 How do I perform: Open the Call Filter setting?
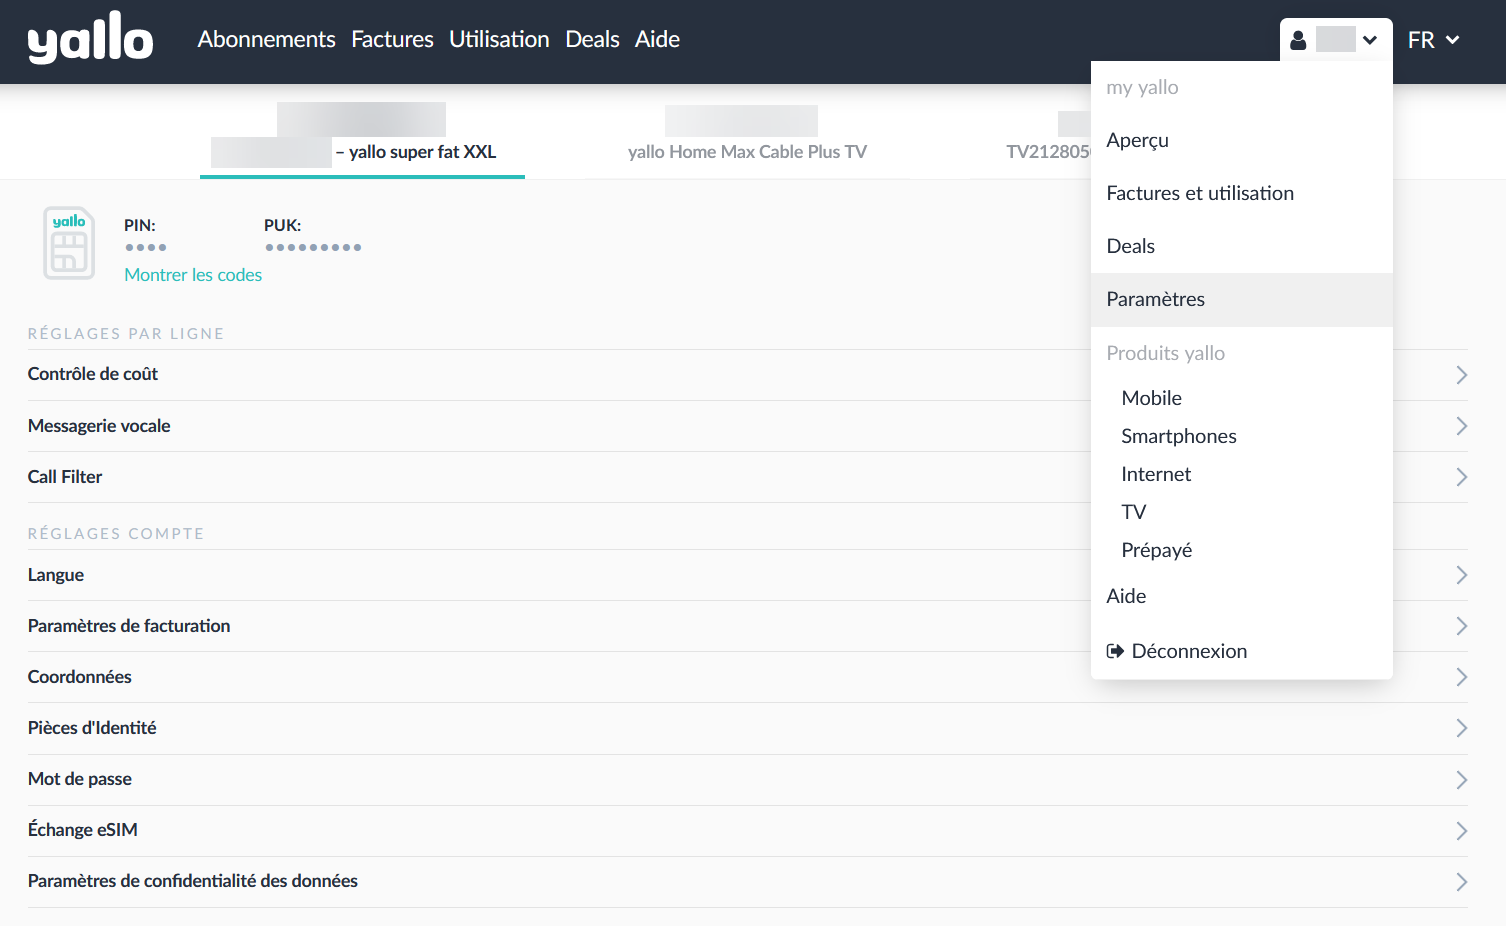(x=748, y=477)
